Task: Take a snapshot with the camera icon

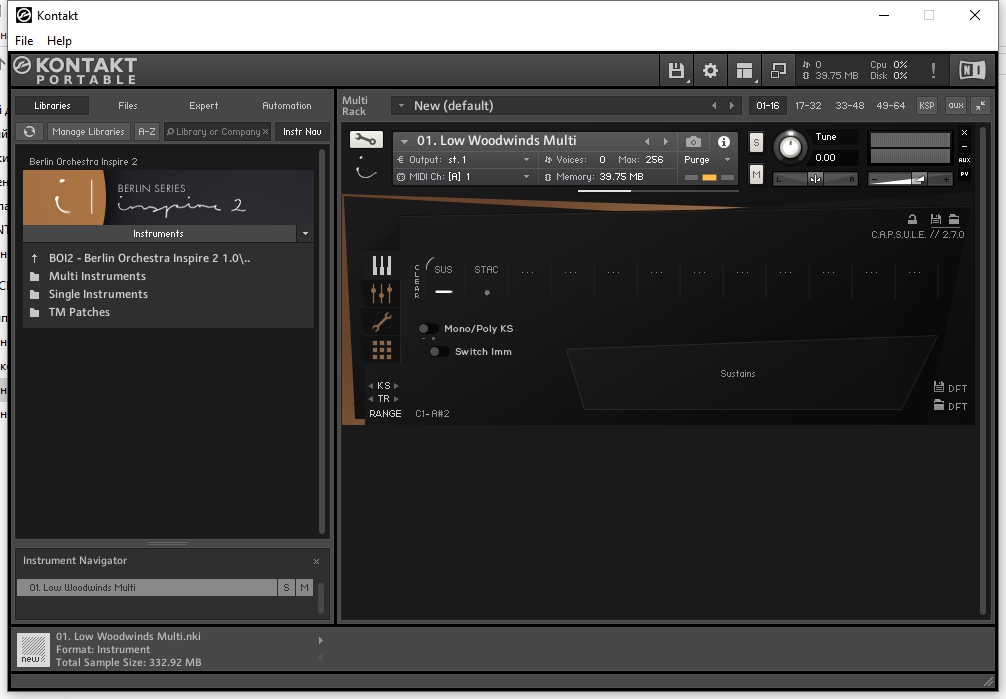Action: coord(693,142)
